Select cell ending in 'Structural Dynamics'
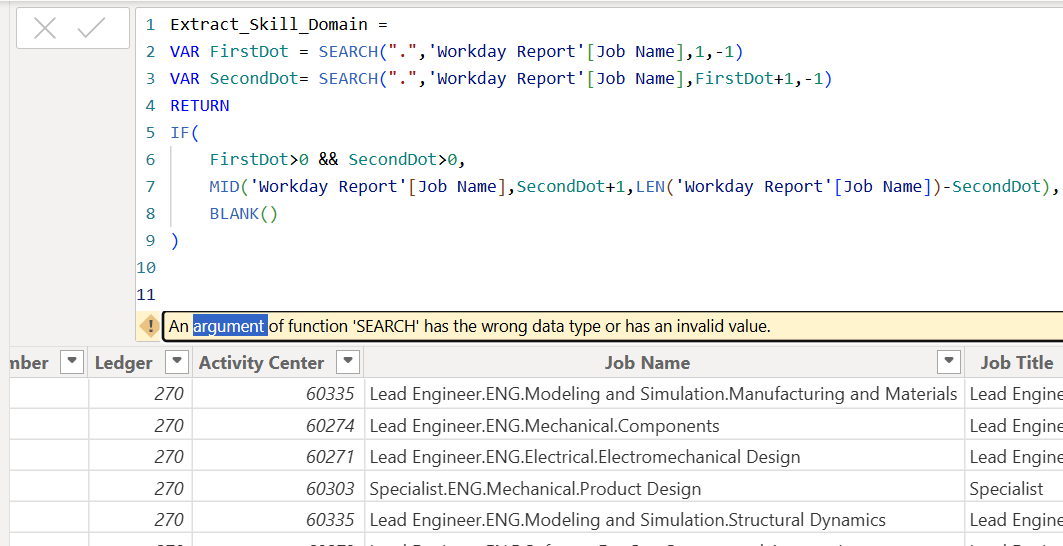Screen dimensions: 1063x546 click(664, 520)
